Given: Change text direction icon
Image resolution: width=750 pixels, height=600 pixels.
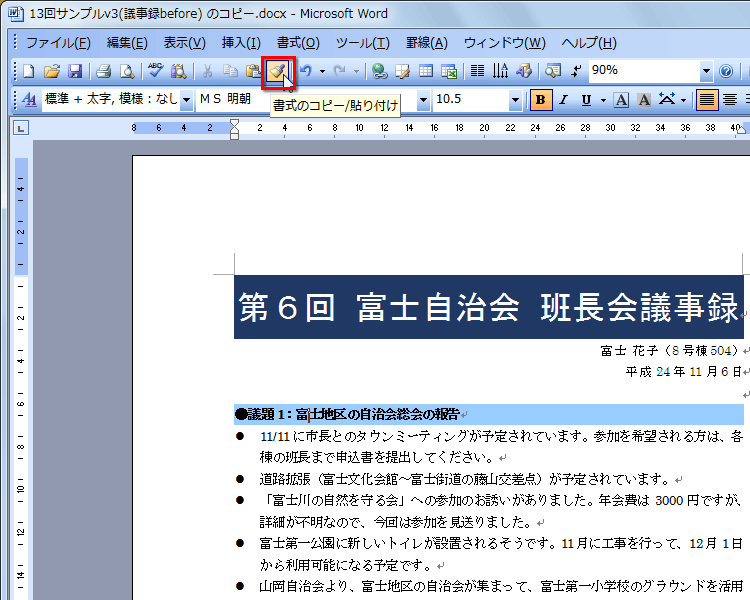Looking at the screenshot, I should 500,72.
